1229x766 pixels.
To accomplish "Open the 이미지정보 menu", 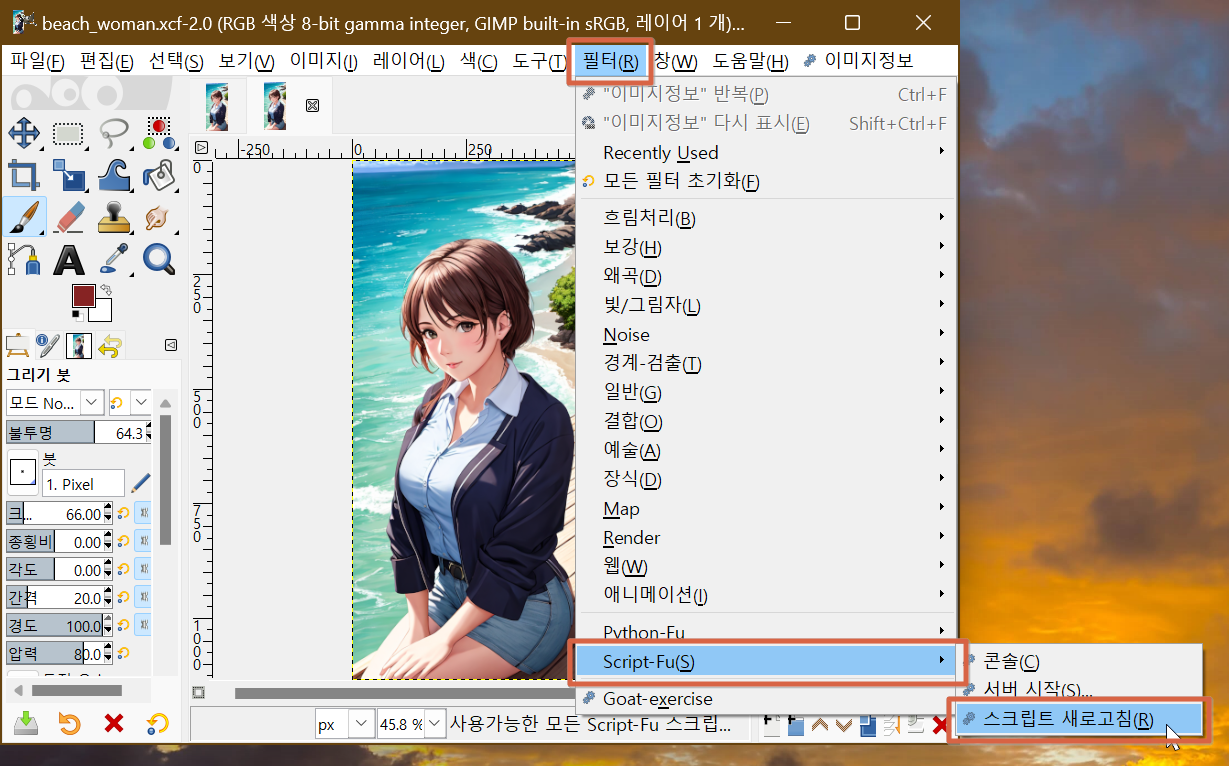I will 860,61.
